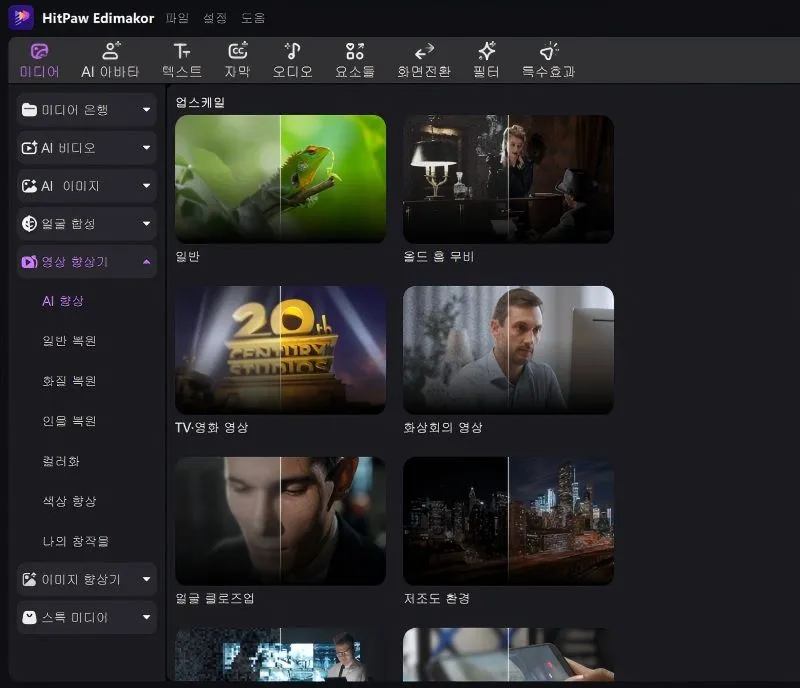Click the TV·영화 영상 caption
This screenshot has height=688, width=800.
click(x=211, y=427)
